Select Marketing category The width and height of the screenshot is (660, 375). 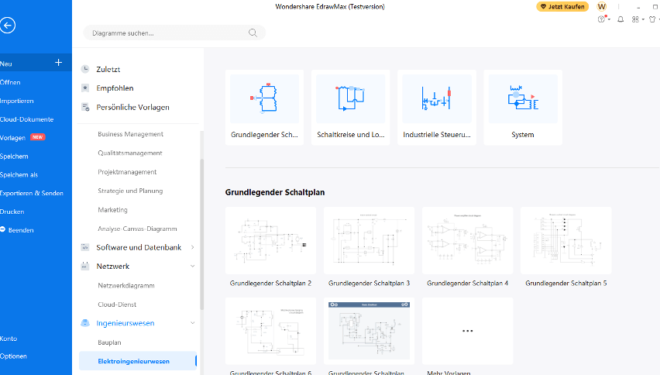tap(112, 210)
